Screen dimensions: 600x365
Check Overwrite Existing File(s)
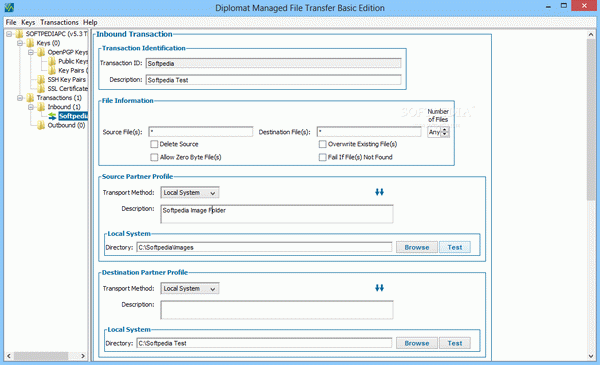point(323,144)
